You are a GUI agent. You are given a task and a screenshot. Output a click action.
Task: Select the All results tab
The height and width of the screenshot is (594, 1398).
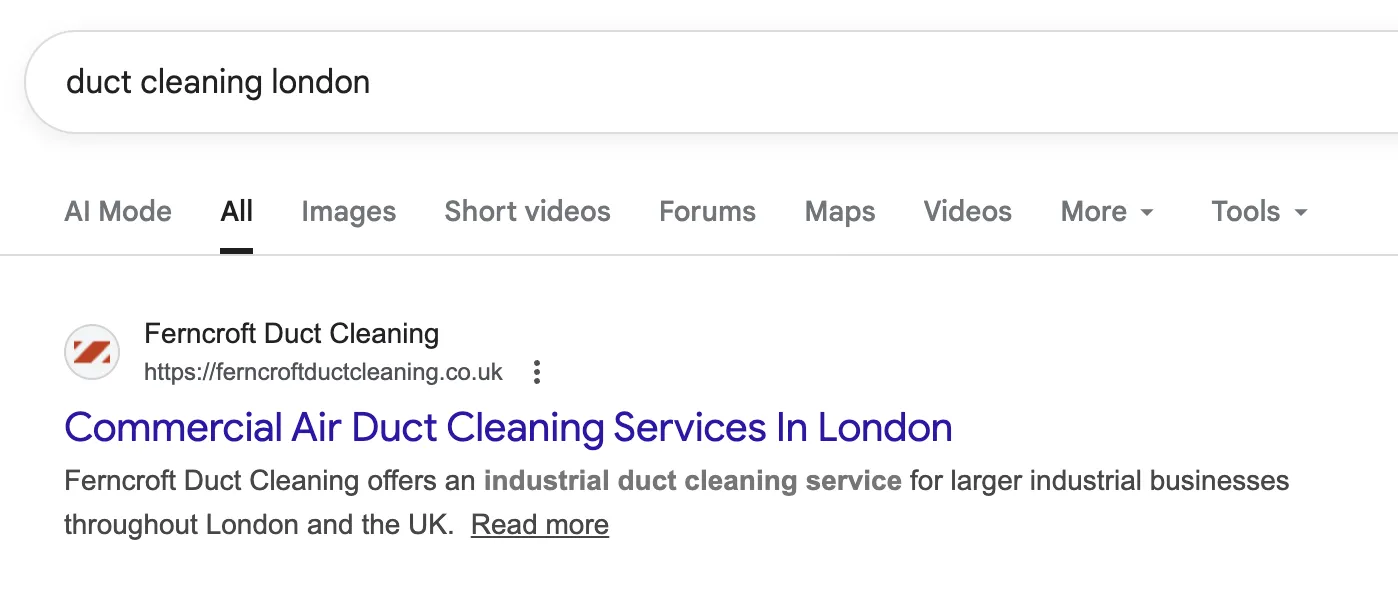236,211
